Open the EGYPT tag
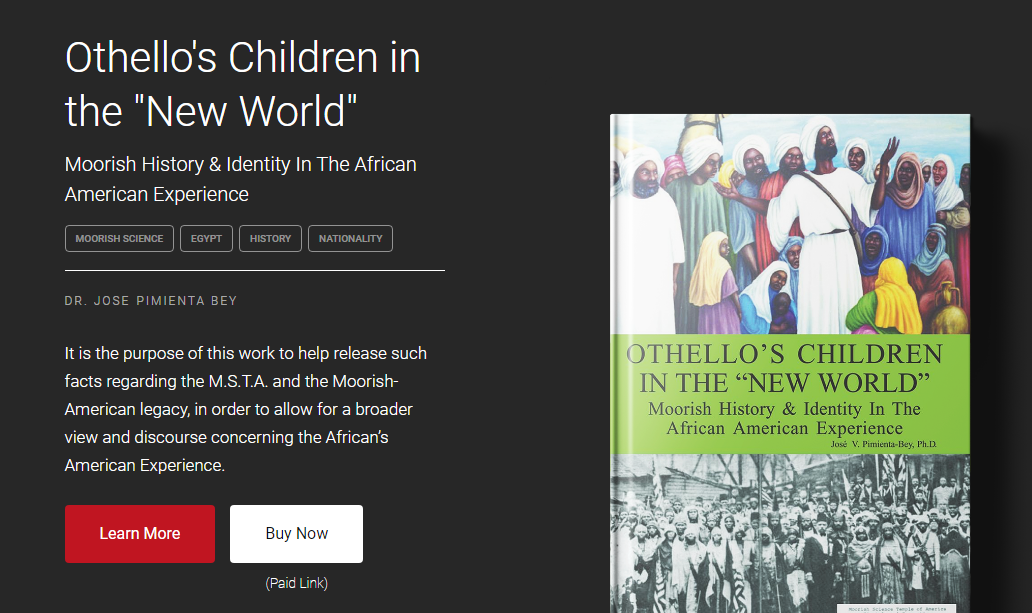The image size is (1032, 613). (207, 239)
